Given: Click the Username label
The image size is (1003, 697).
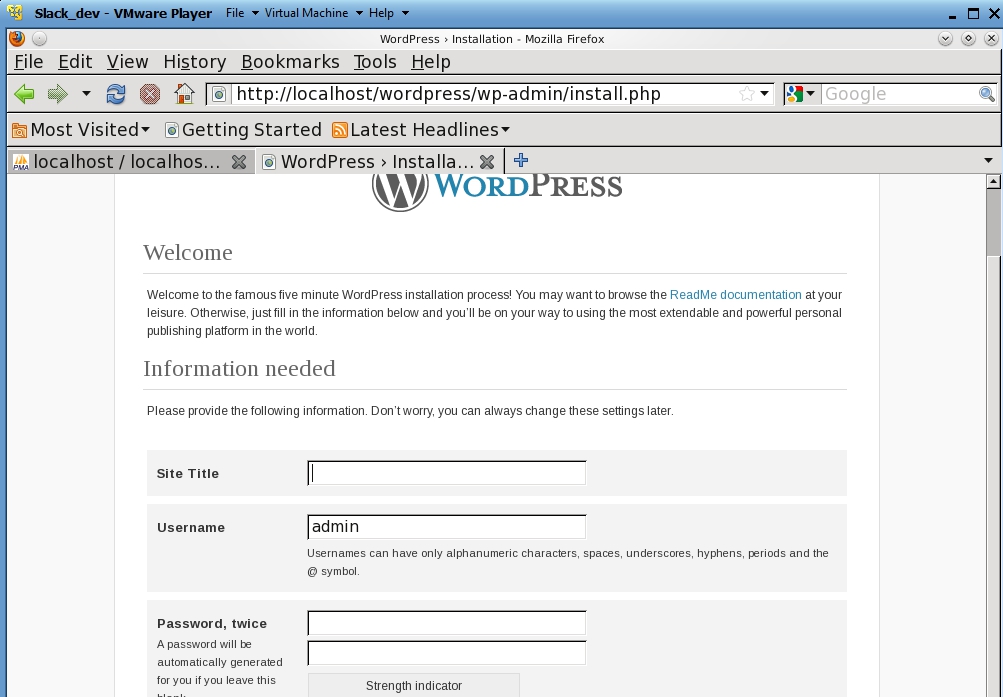Looking at the screenshot, I should click(x=191, y=528).
